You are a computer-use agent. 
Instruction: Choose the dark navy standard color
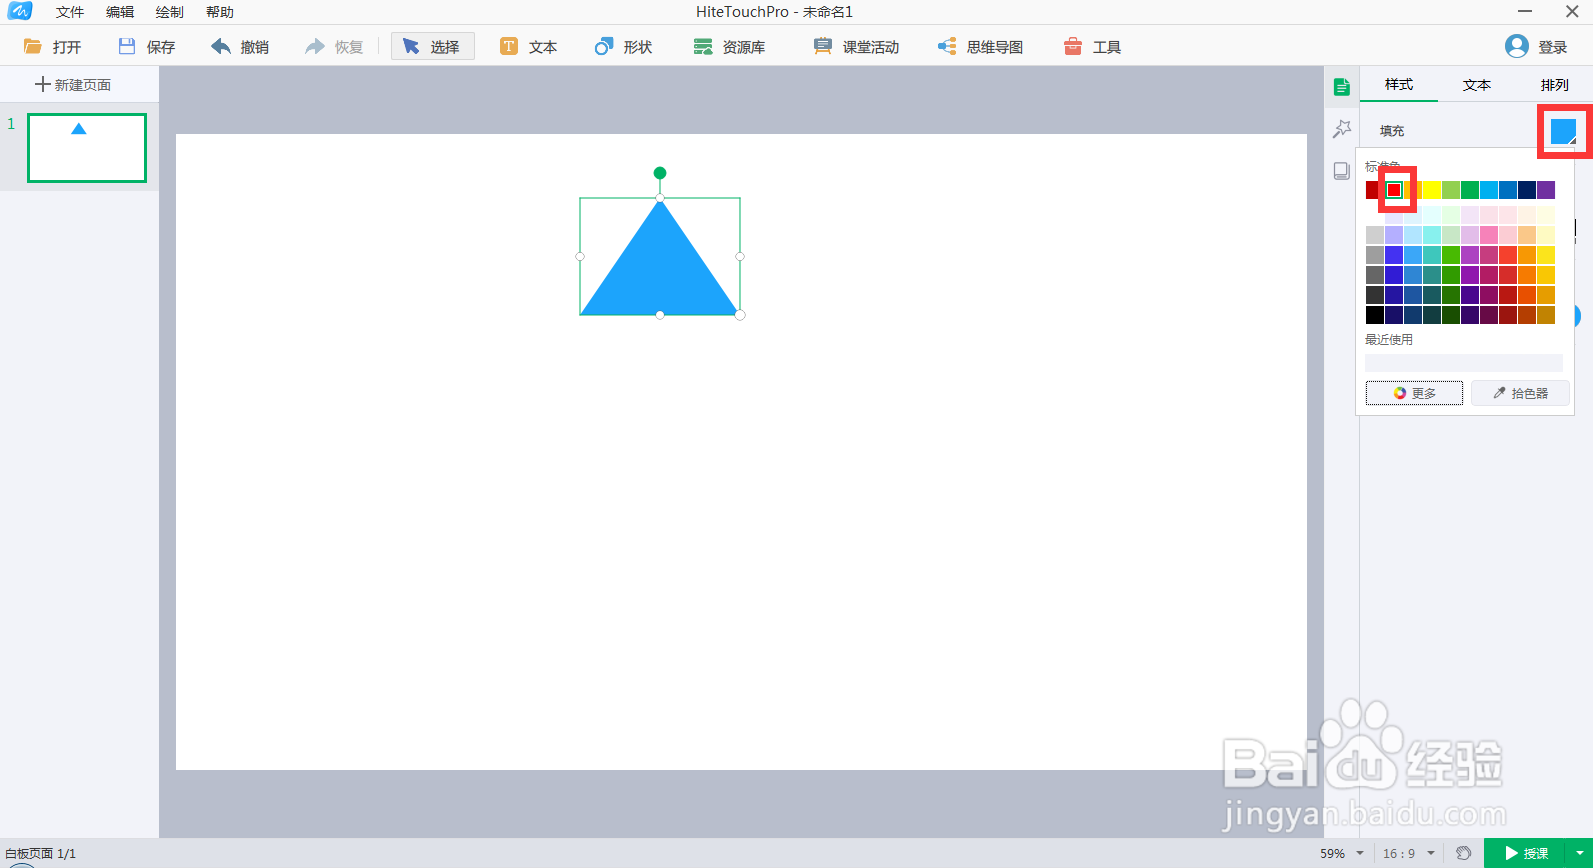(x=1527, y=190)
